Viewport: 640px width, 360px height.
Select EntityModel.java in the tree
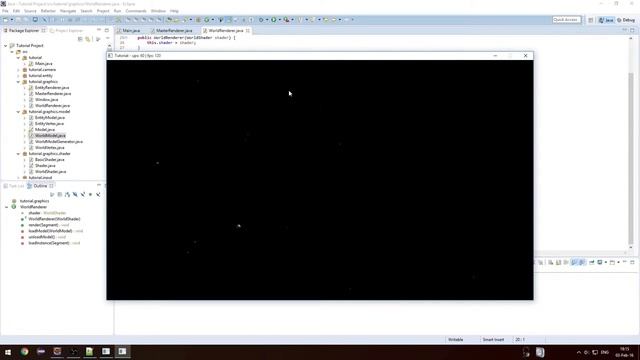point(49,118)
